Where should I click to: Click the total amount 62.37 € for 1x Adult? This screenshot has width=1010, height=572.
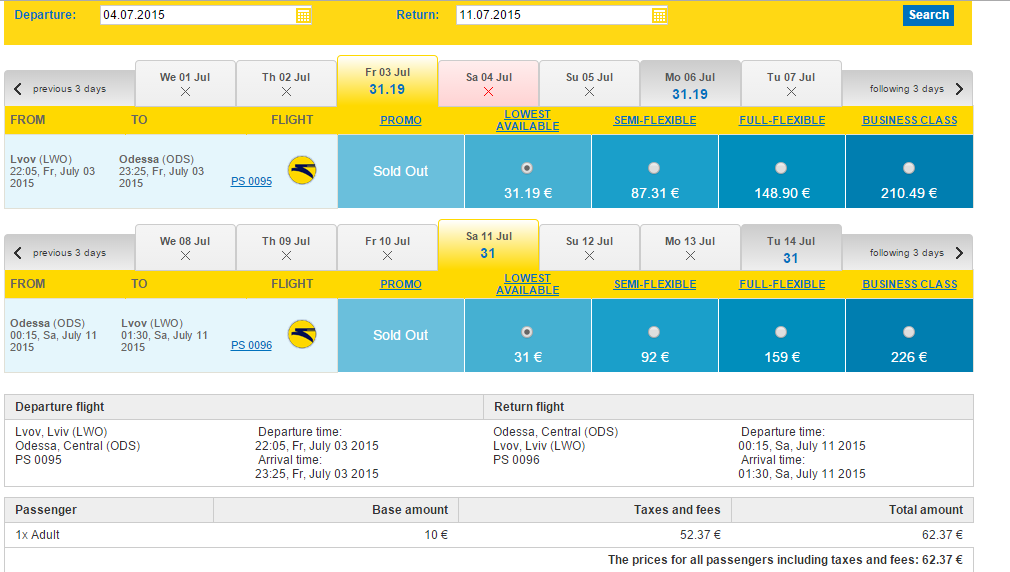pos(942,535)
